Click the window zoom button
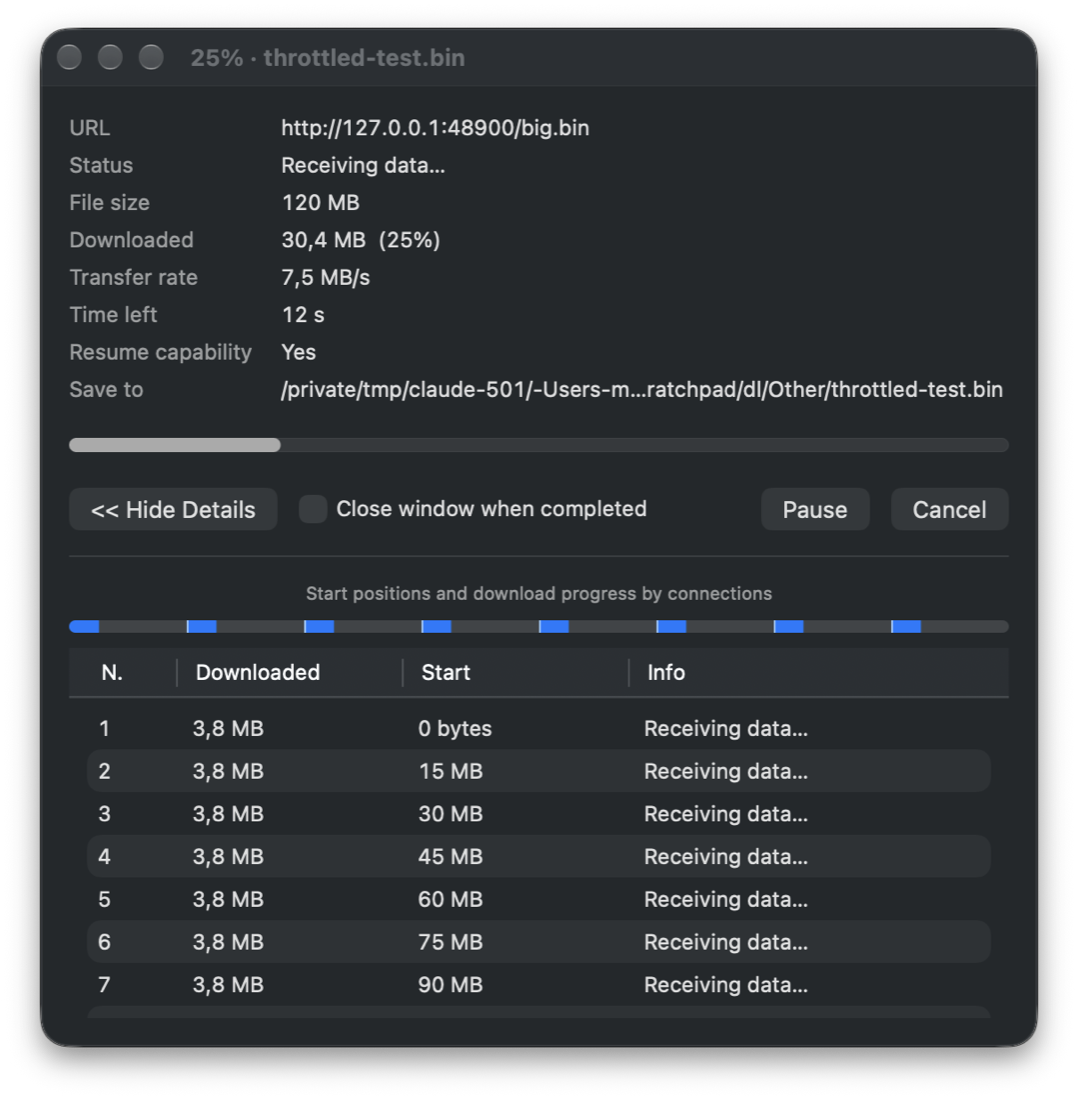This screenshot has height=1100, width=1078. point(151,58)
